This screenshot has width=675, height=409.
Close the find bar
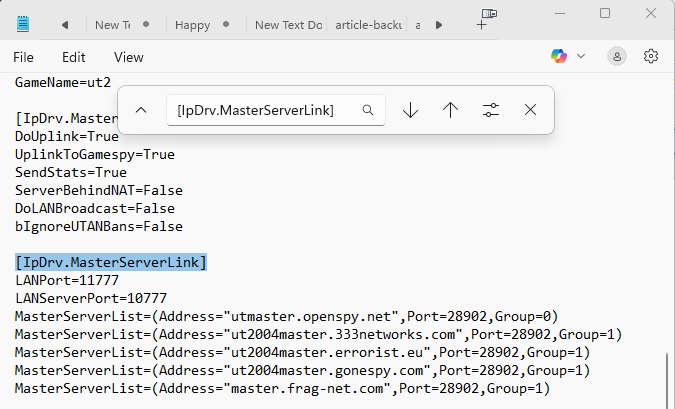pos(530,110)
